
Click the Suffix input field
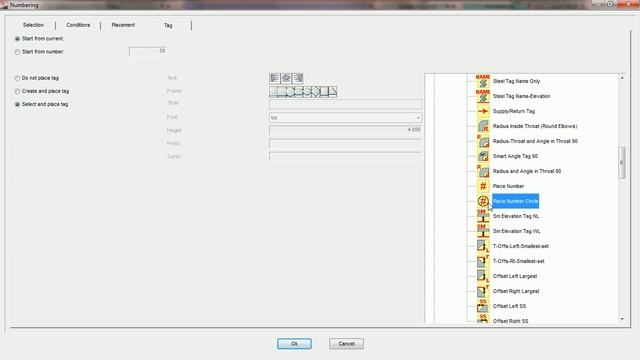345,156
